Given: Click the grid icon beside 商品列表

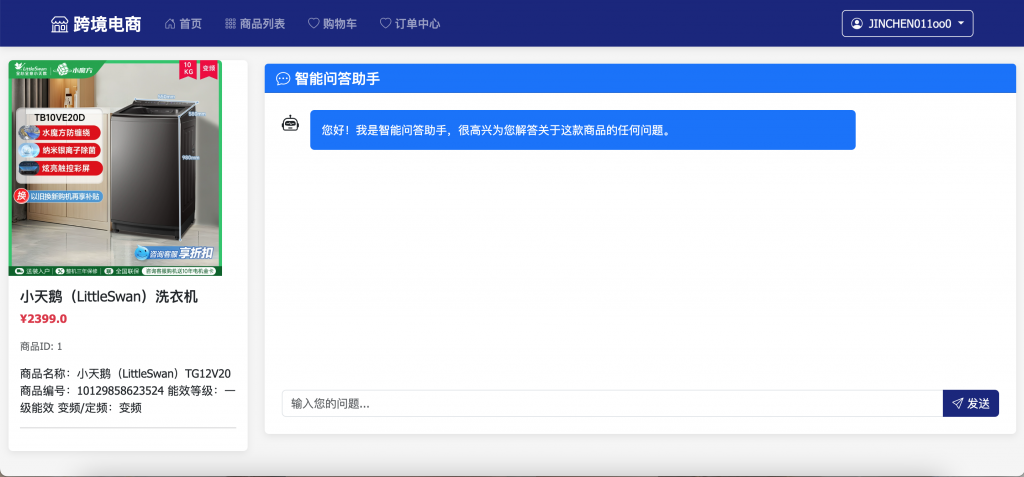Looking at the screenshot, I should (231, 24).
